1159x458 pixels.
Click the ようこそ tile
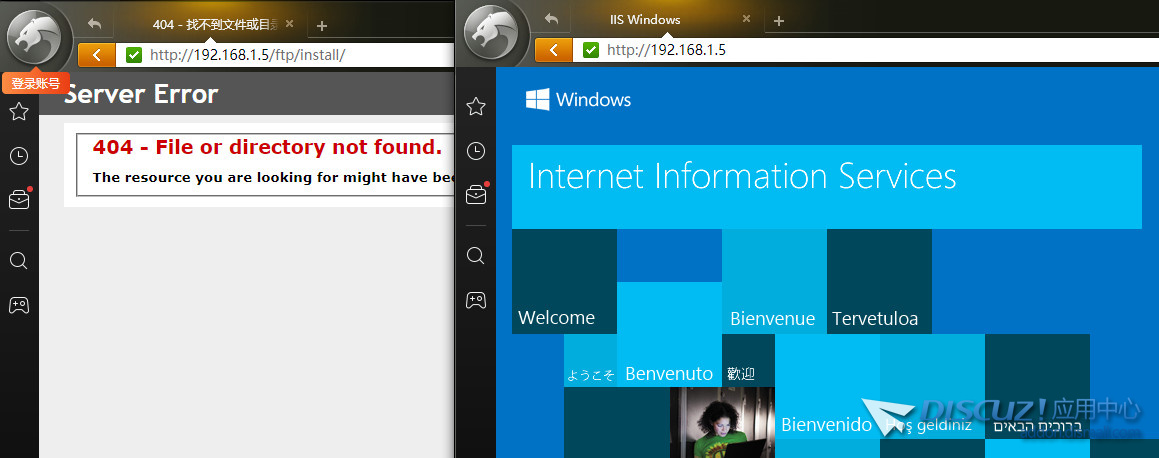(x=591, y=360)
